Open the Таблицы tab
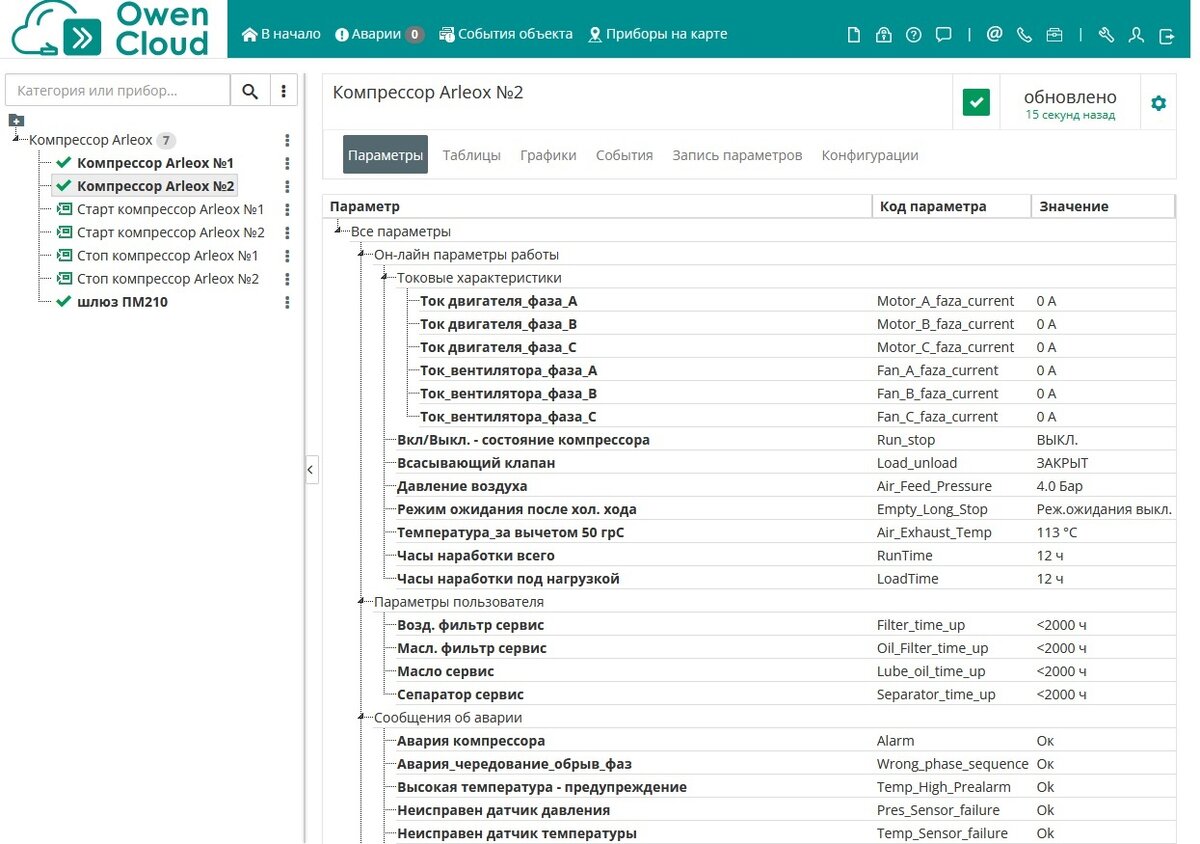Screen dimensions: 1200x844 471,155
